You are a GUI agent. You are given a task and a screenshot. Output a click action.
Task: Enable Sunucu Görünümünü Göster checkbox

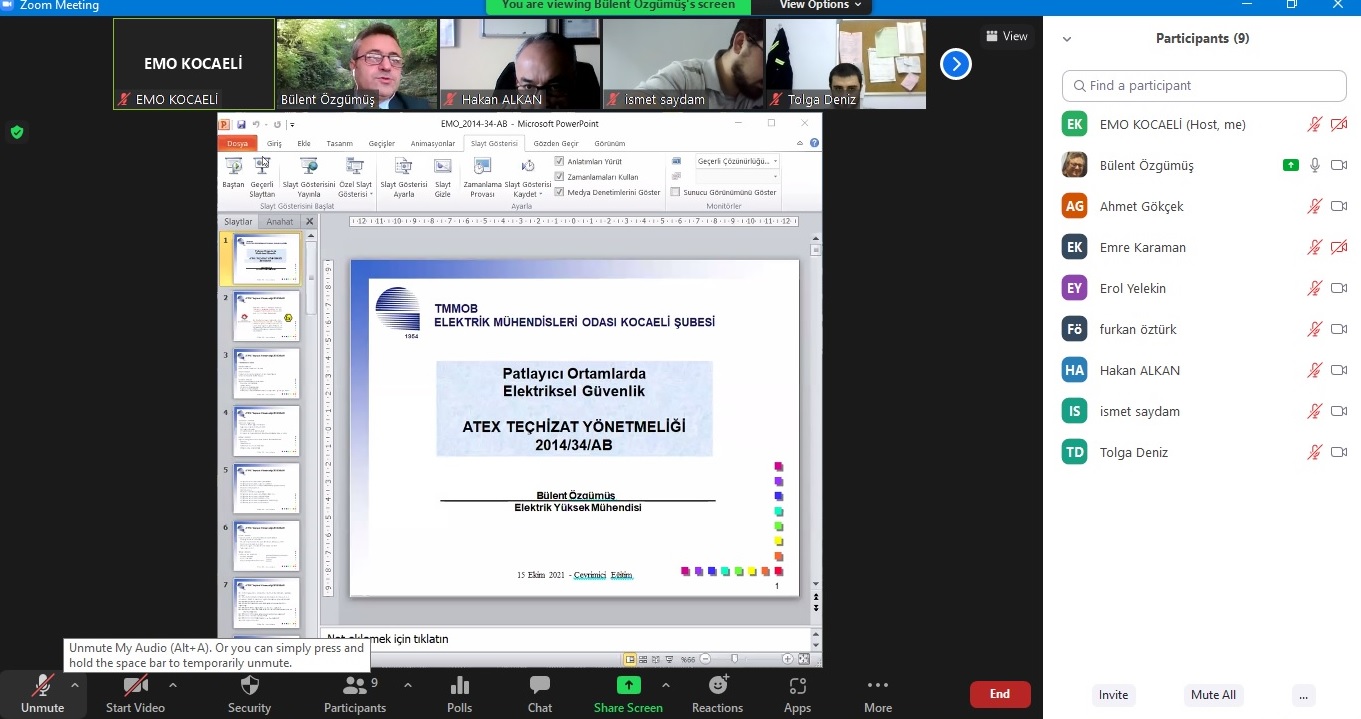point(676,192)
